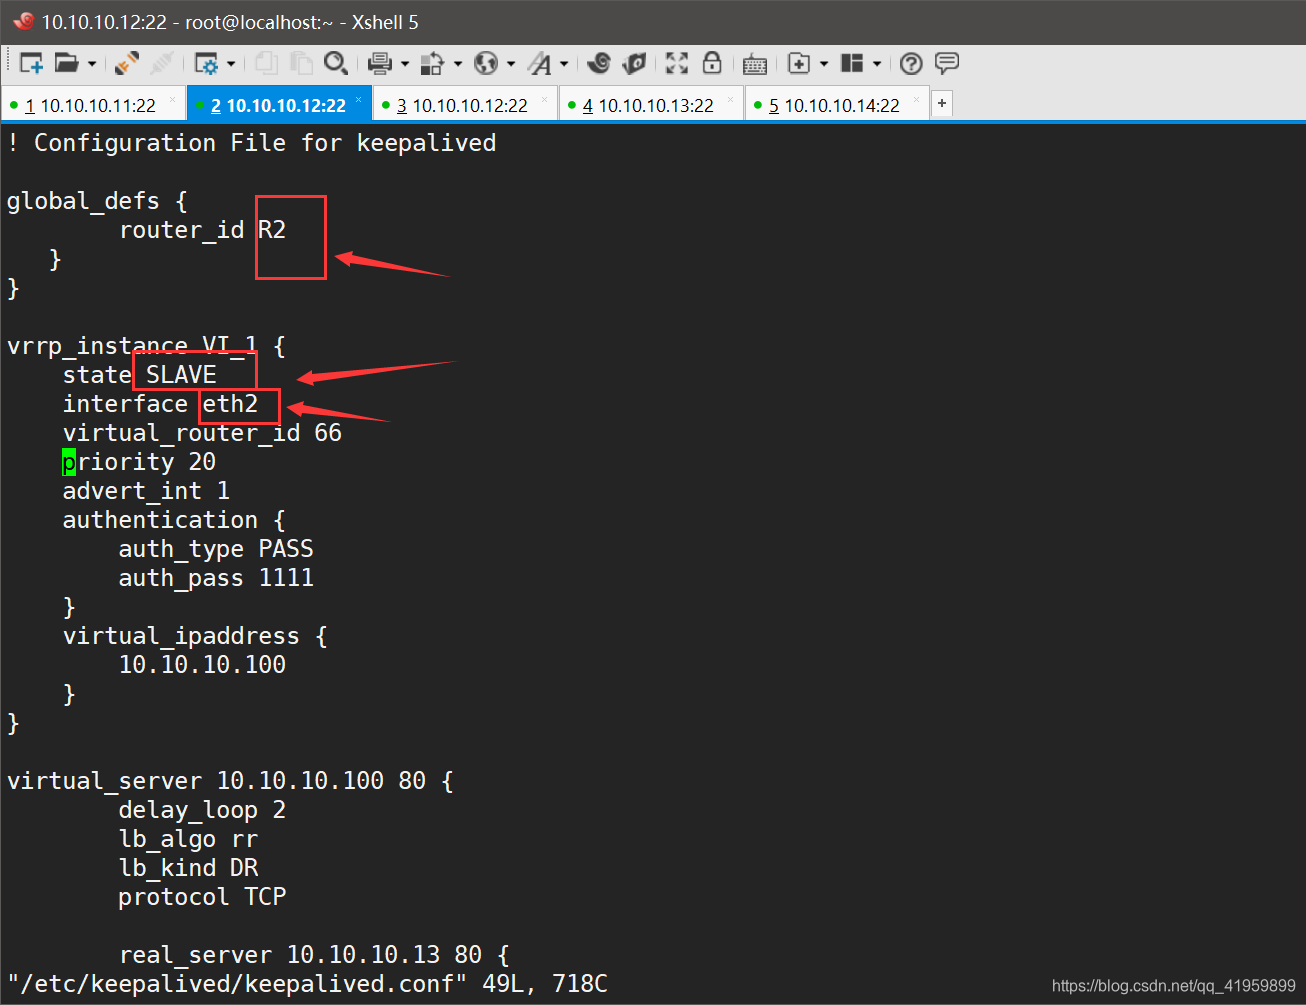Click the Xshell title bar app icon

(23, 21)
